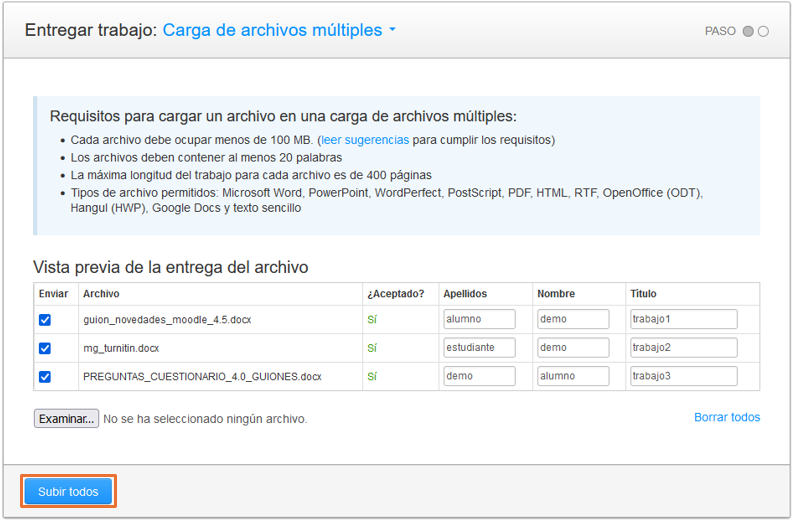Edit the Título field 'trabajo3'
Viewport: 794px width, 522px height.
click(x=684, y=376)
